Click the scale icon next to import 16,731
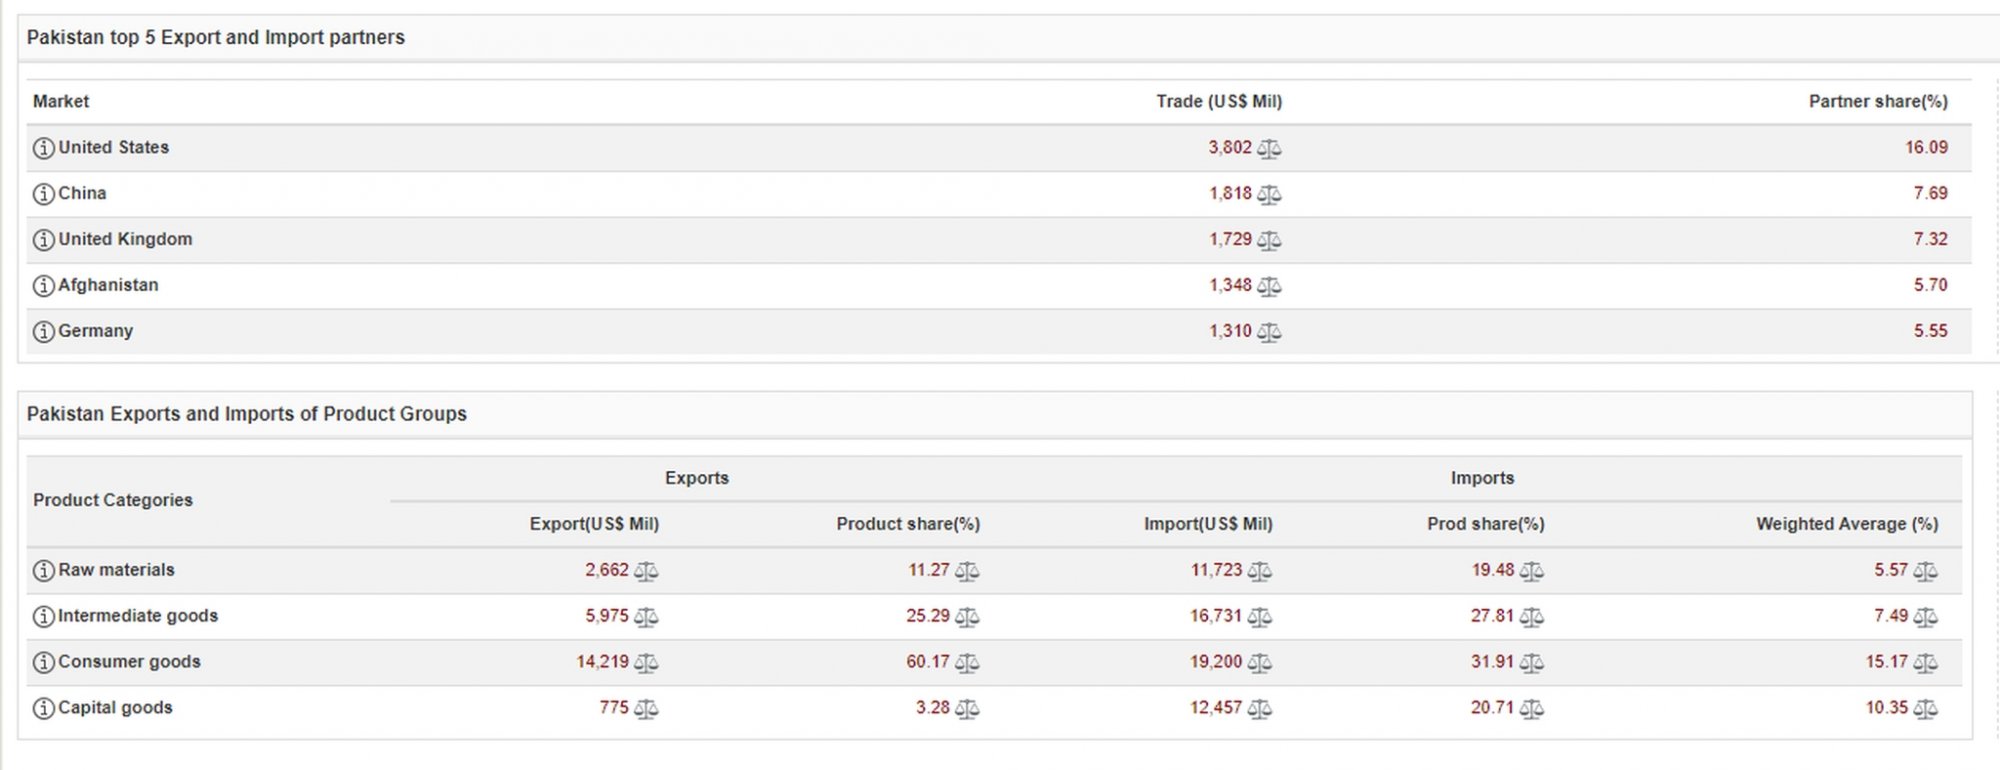 coord(1260,618)
